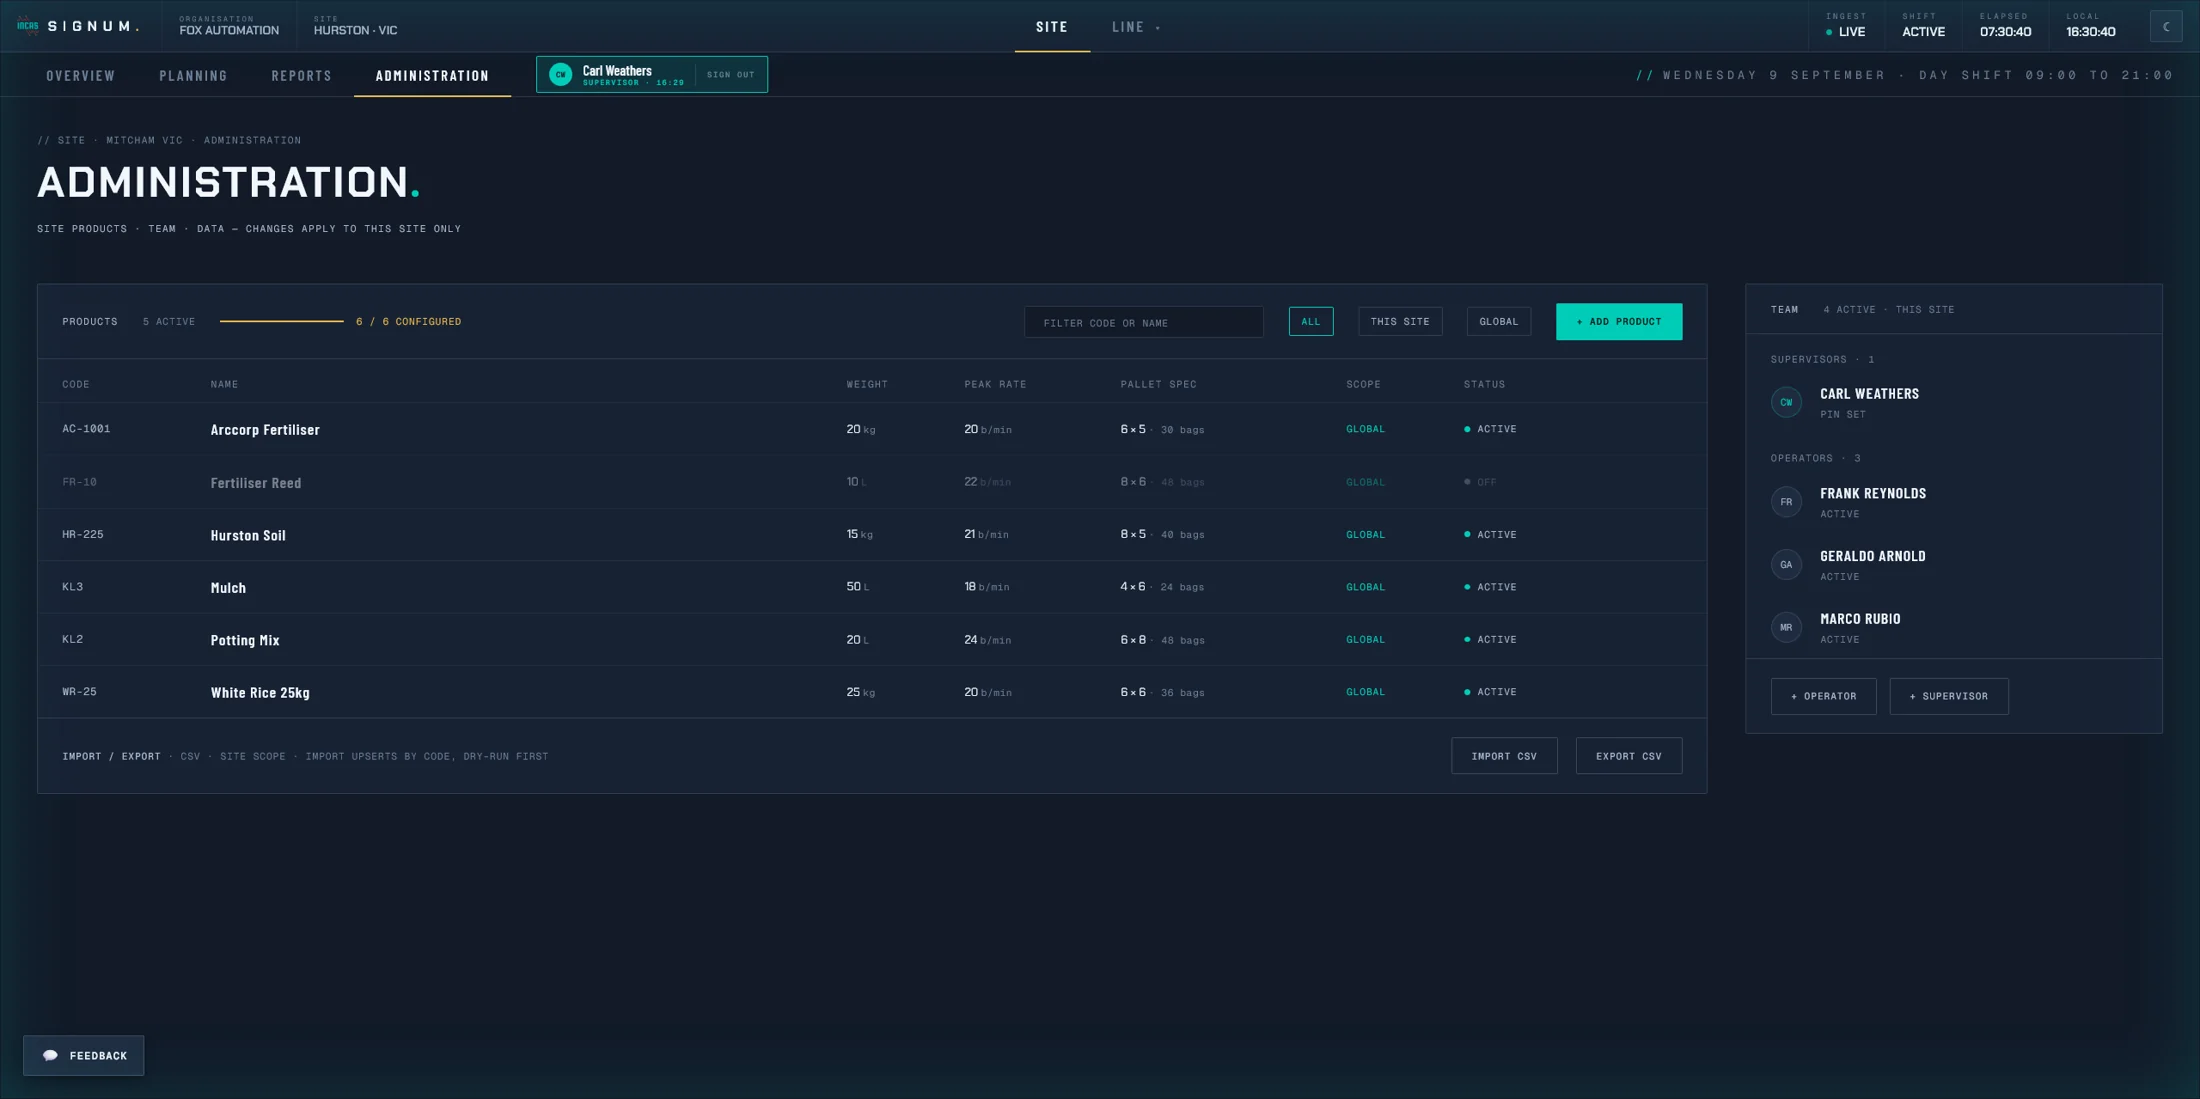Image resolution: width=2200 pixels, height=1099 pixels.
Task: Select the Frank Reynolds operator name
Action: pos(1873,494)
